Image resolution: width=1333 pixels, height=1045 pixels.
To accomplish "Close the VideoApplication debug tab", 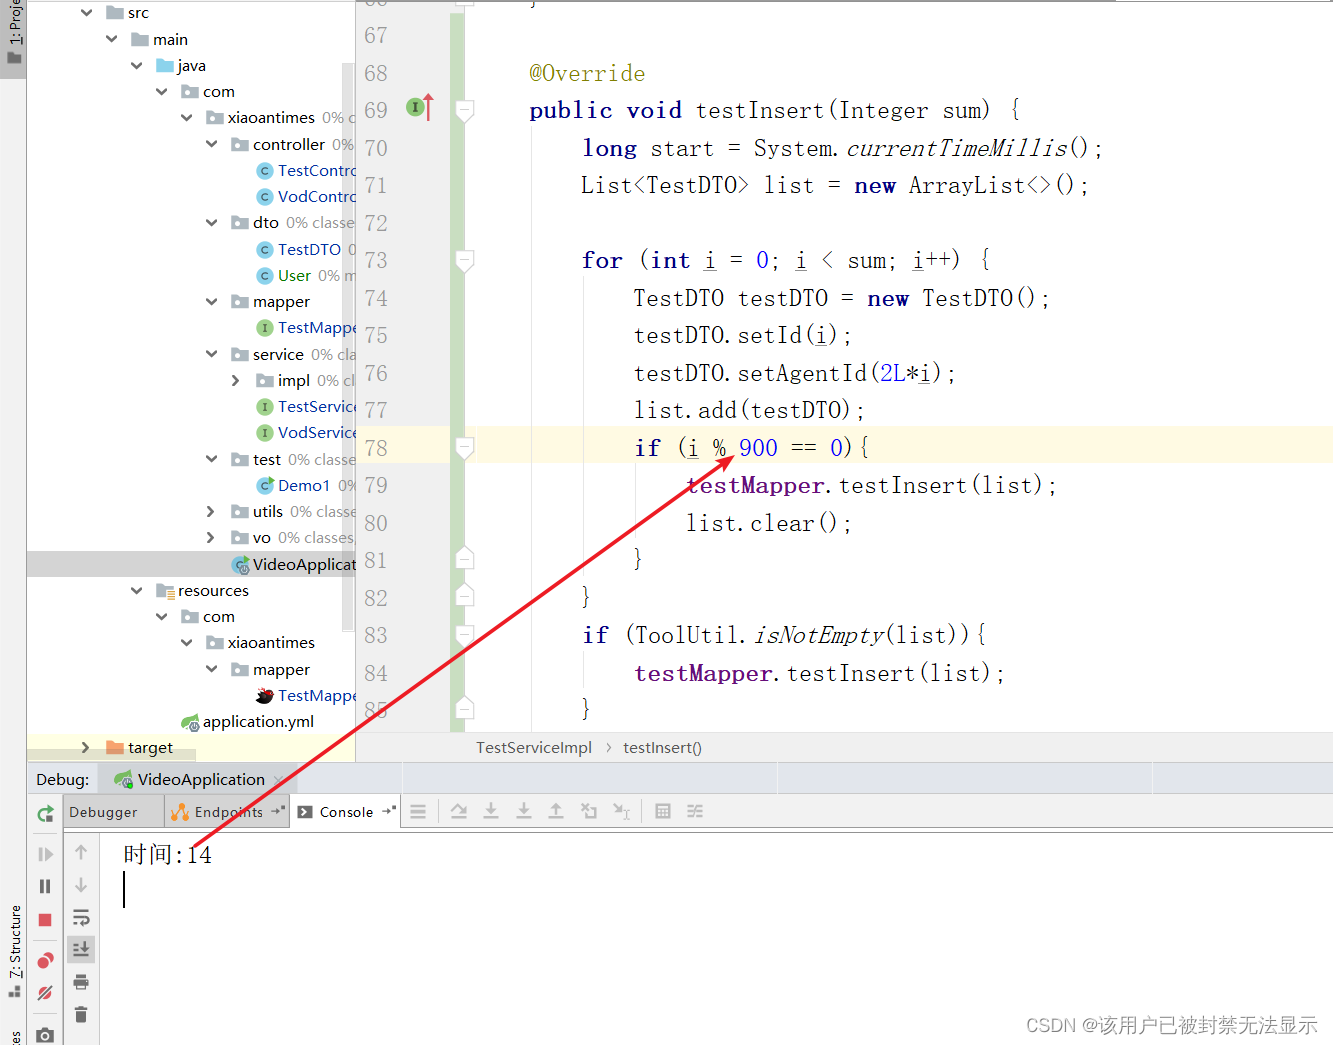I will pyautogui.click(x=279, y=781).
